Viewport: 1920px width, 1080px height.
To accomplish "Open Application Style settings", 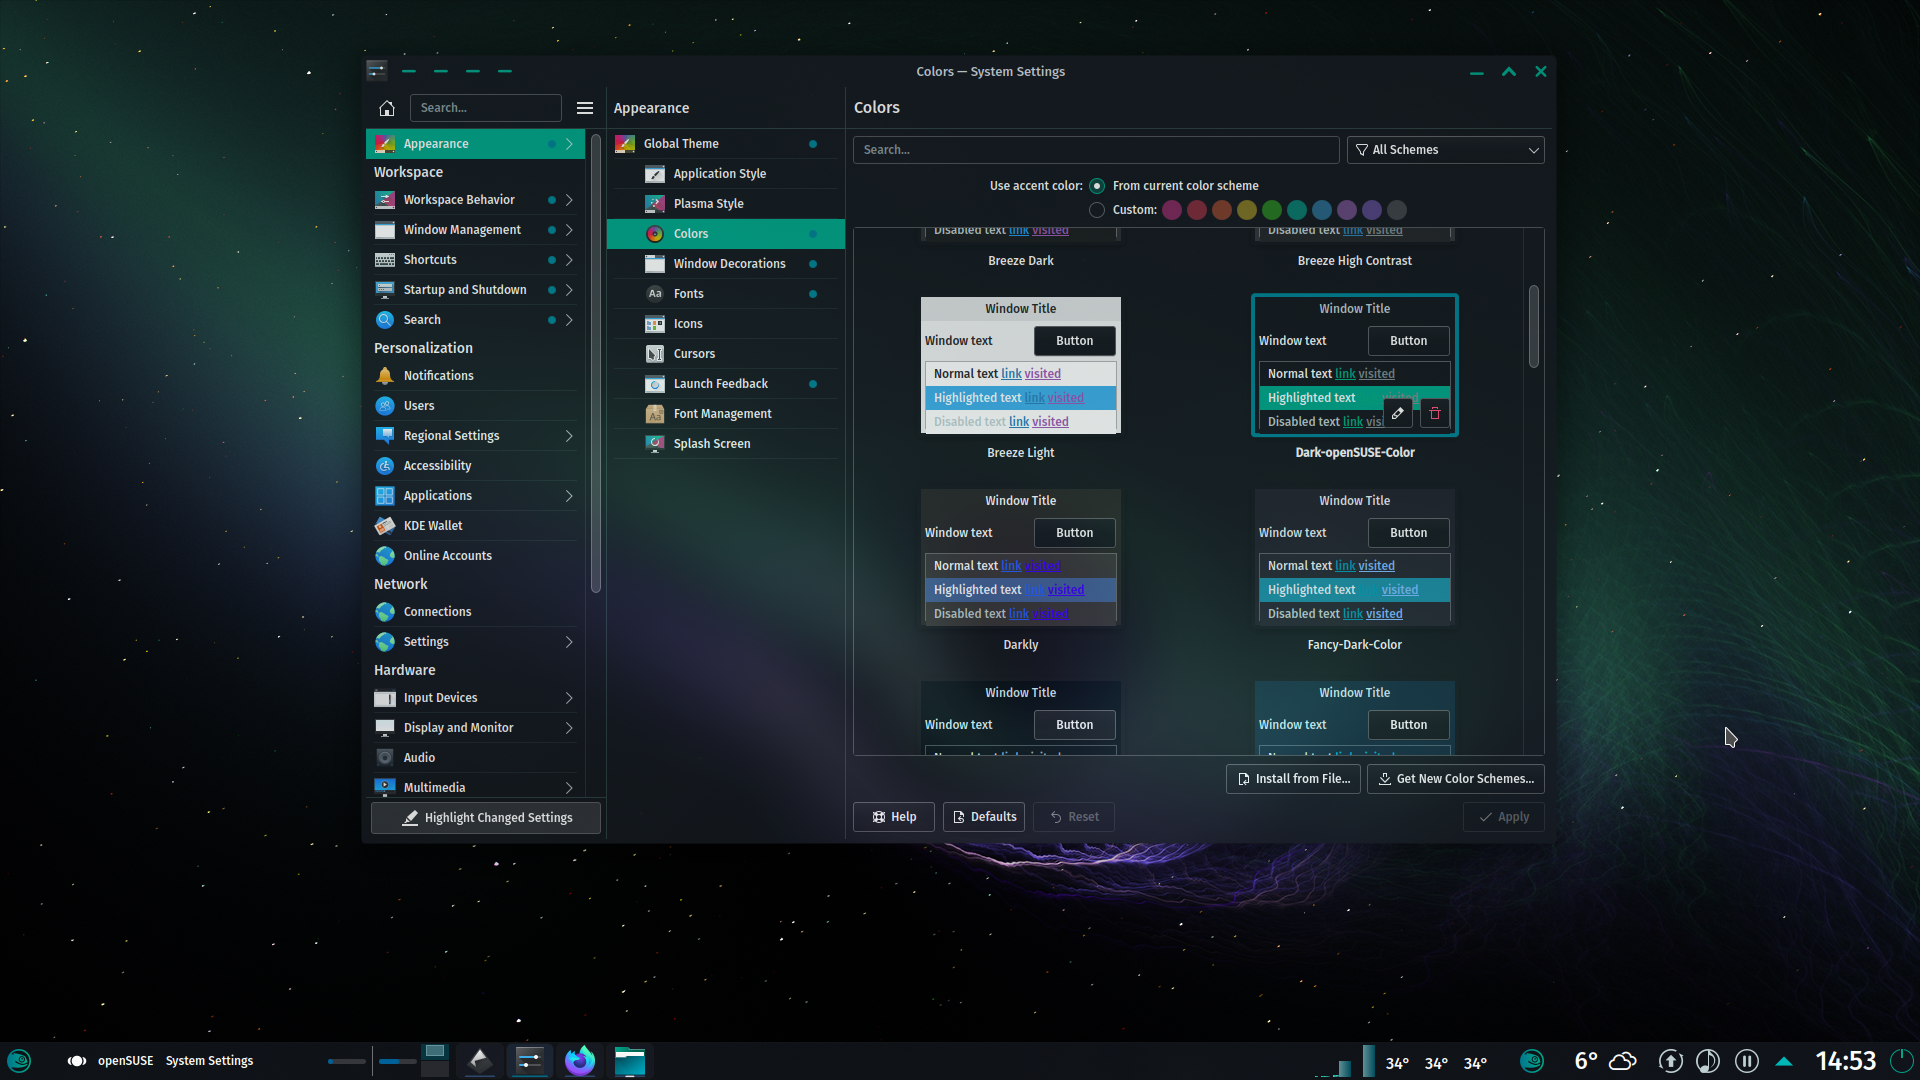I will 725,174.
